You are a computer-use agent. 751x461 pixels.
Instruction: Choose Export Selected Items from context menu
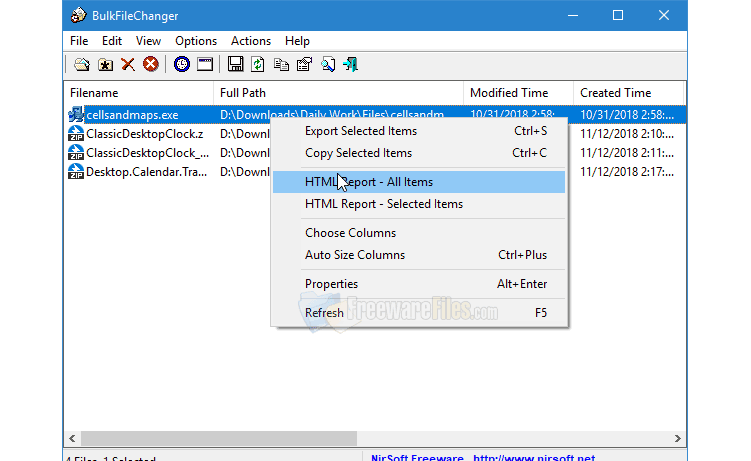(x=419, y=131)
